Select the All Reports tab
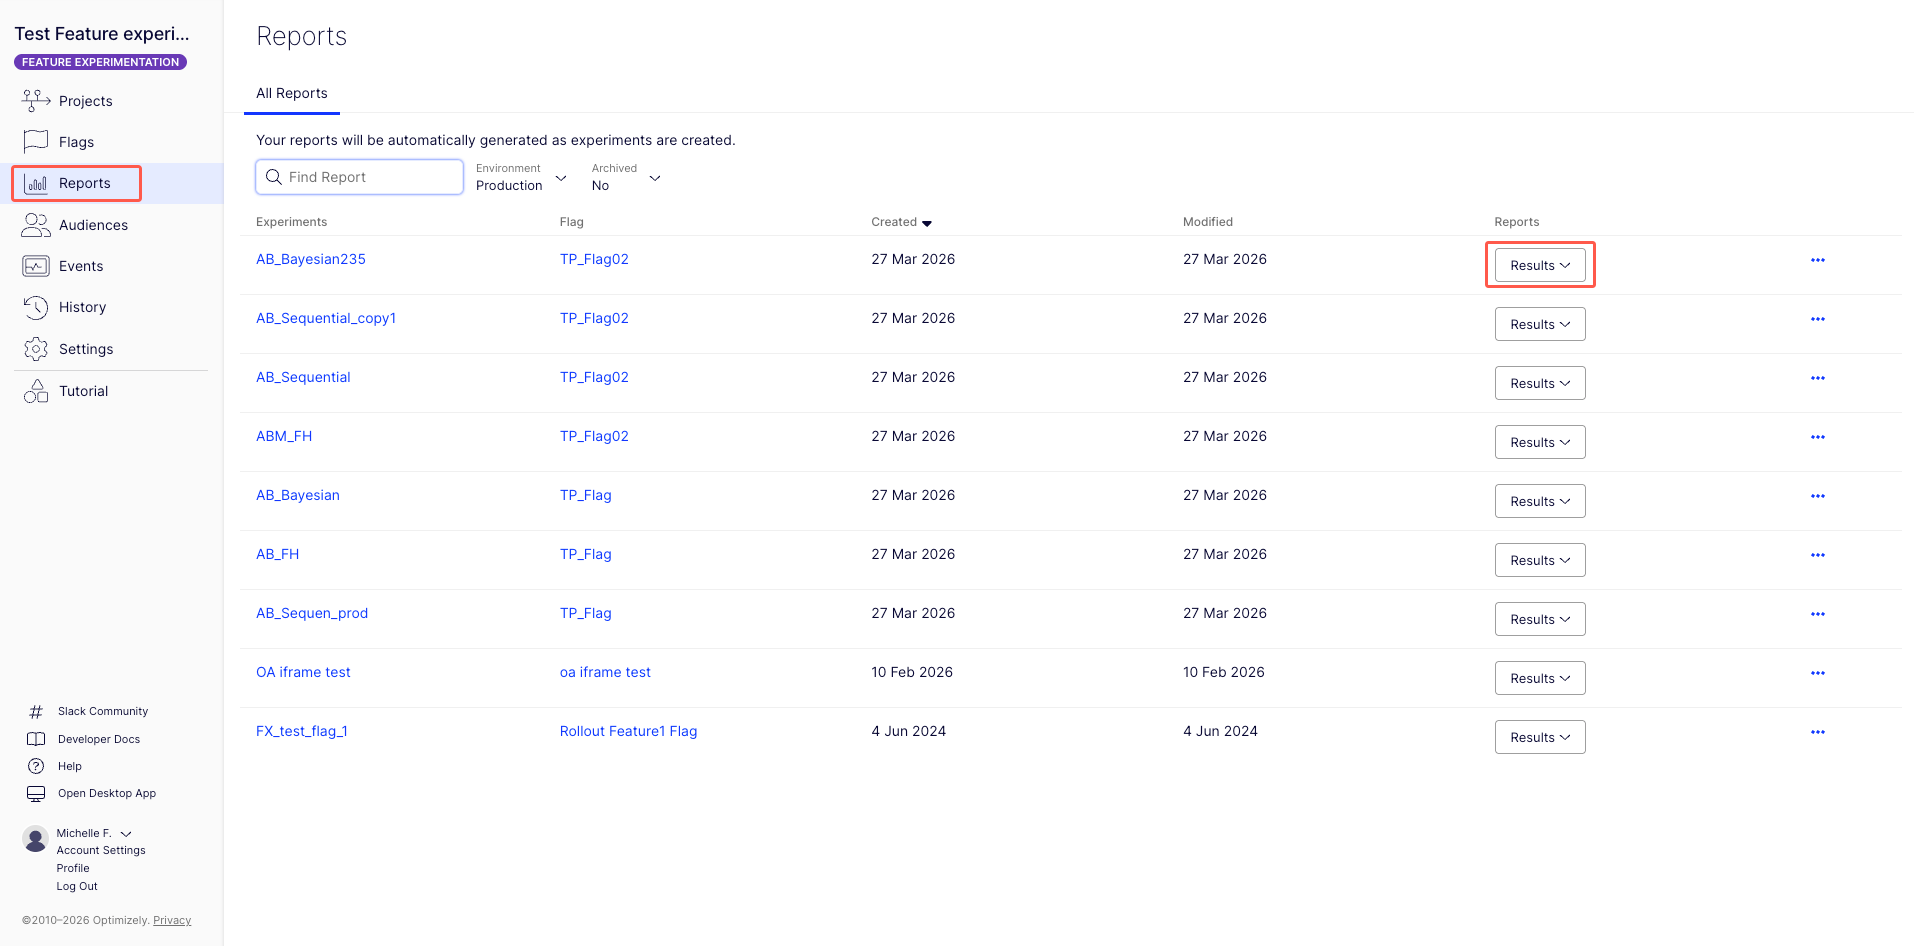Image resolution: width=1914 pixels, height=946 pixels. click(291, 93)
